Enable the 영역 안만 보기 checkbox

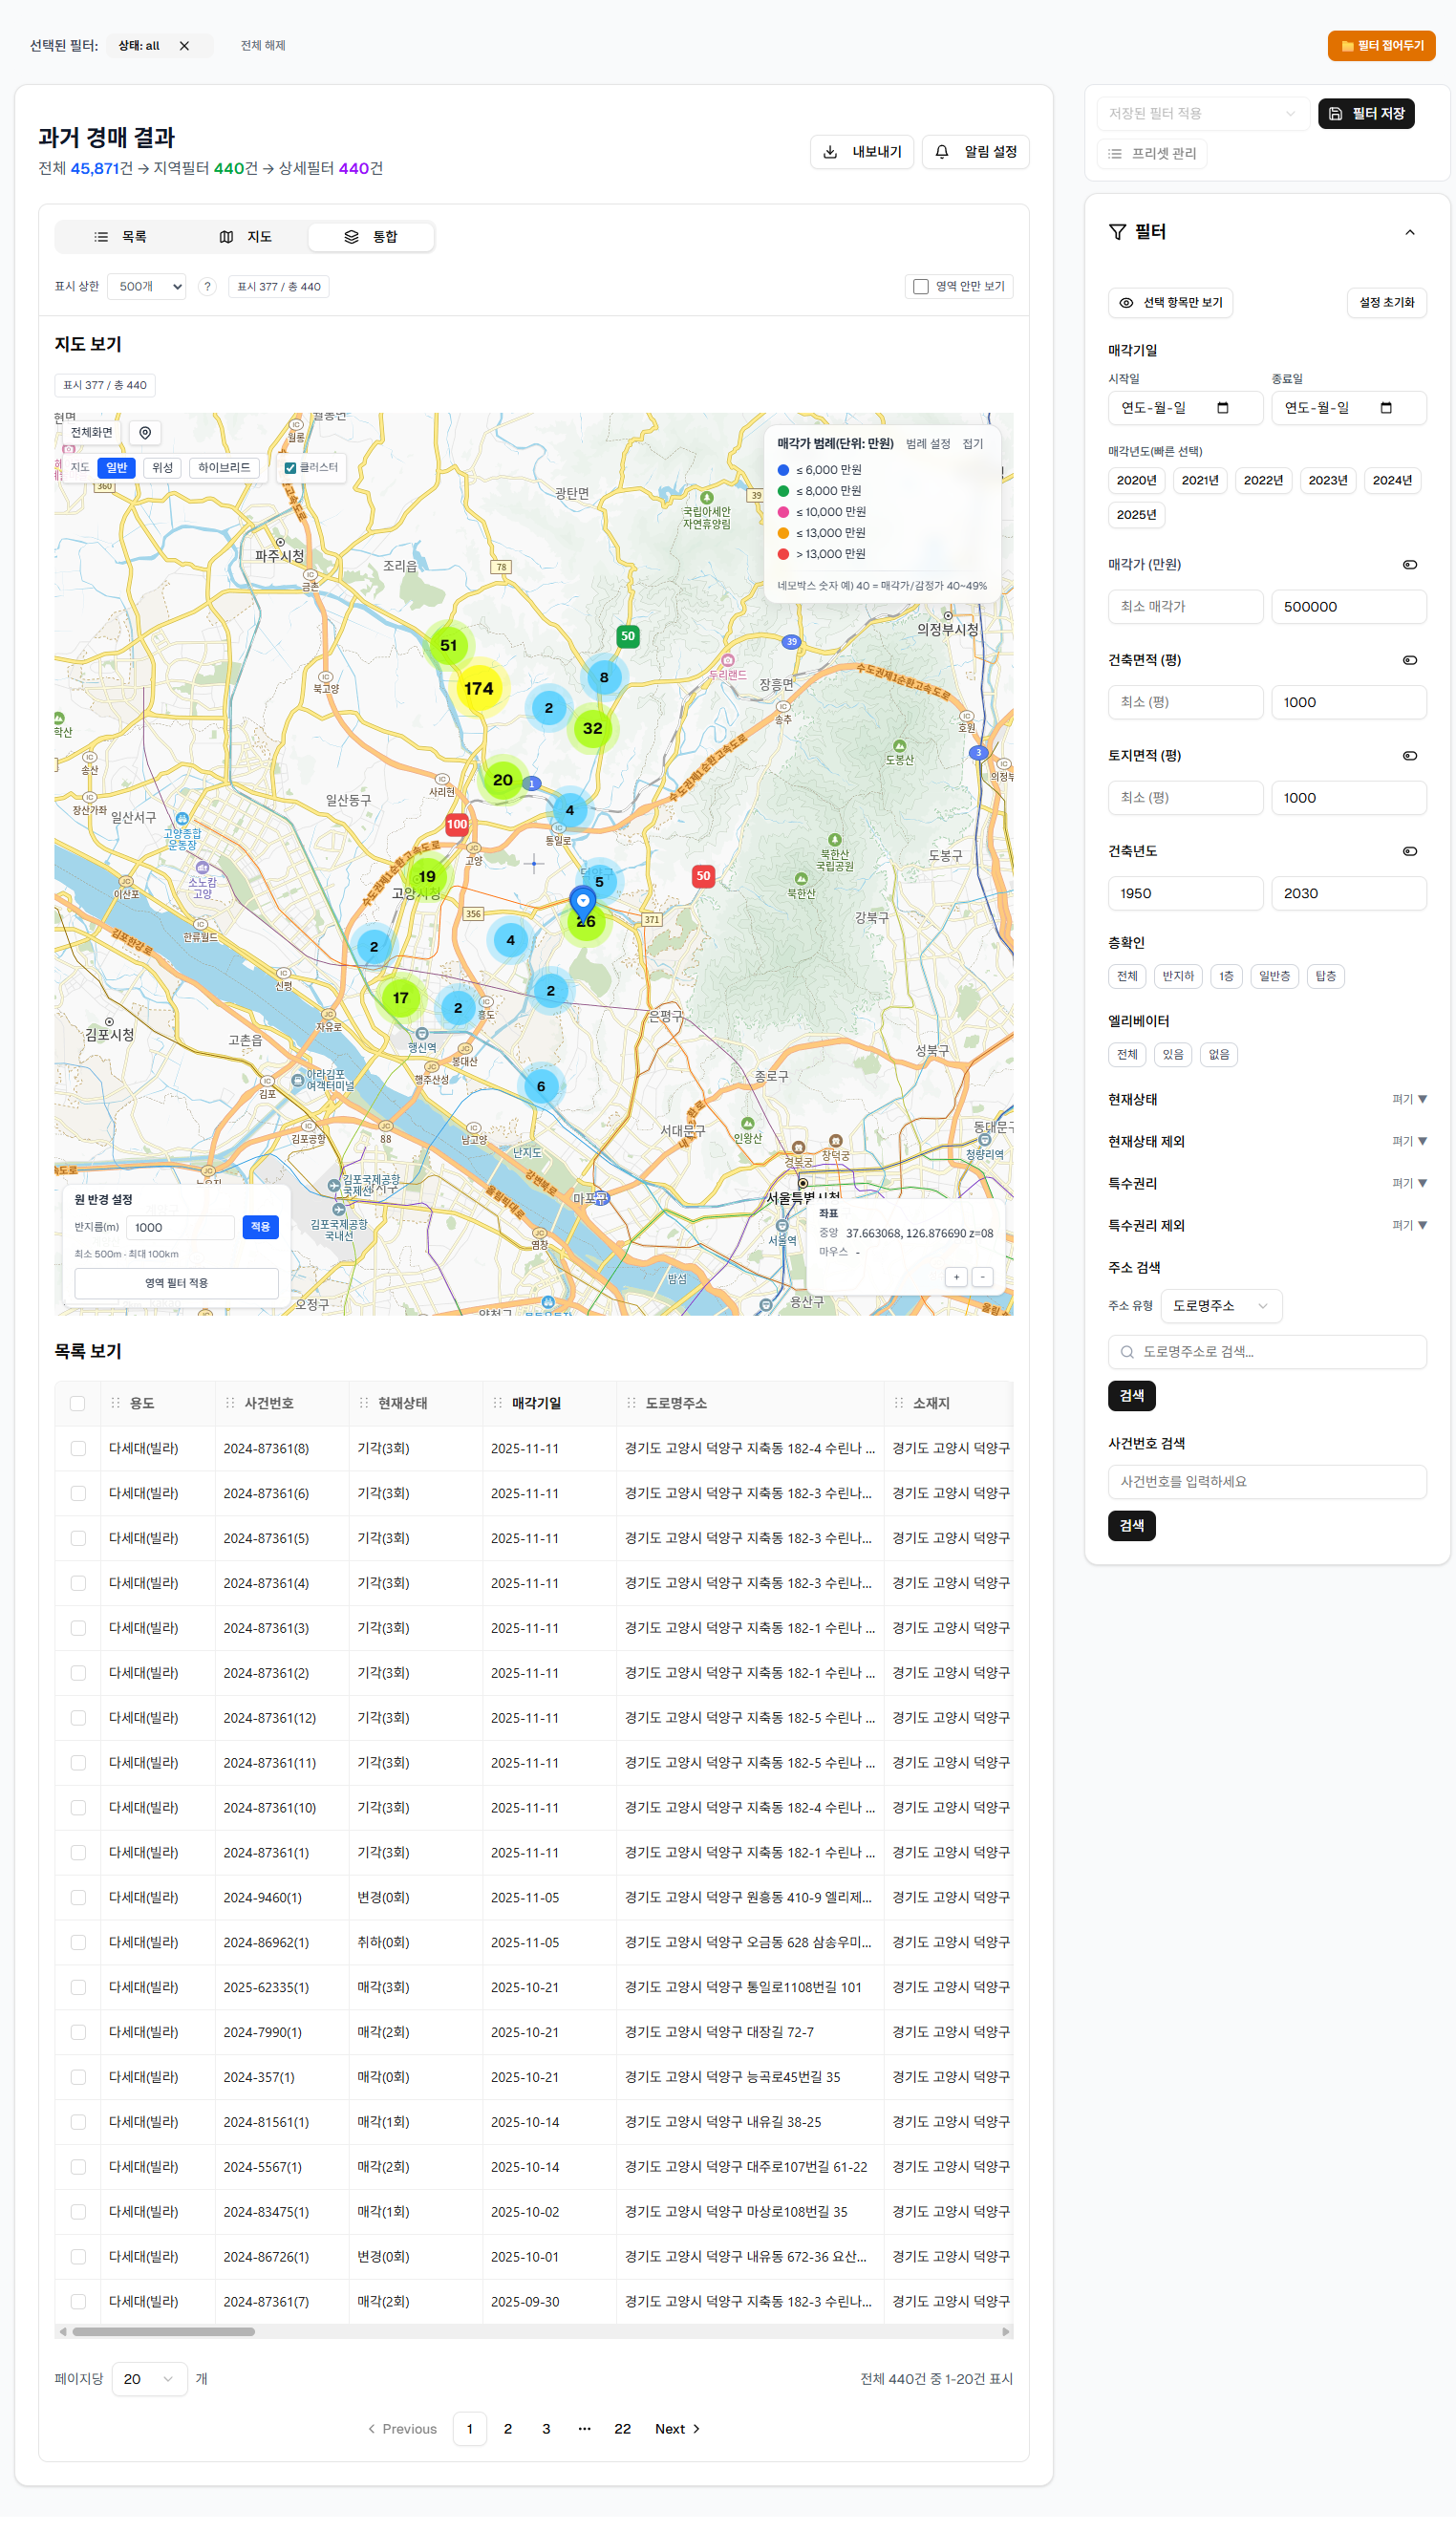click(921, 287)
